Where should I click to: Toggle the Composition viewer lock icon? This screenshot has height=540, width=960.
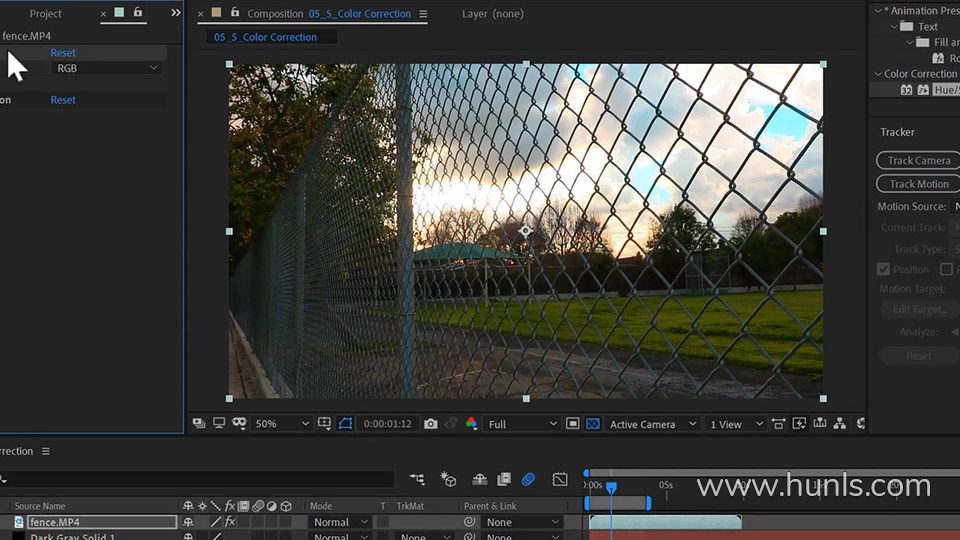(234, 12)
